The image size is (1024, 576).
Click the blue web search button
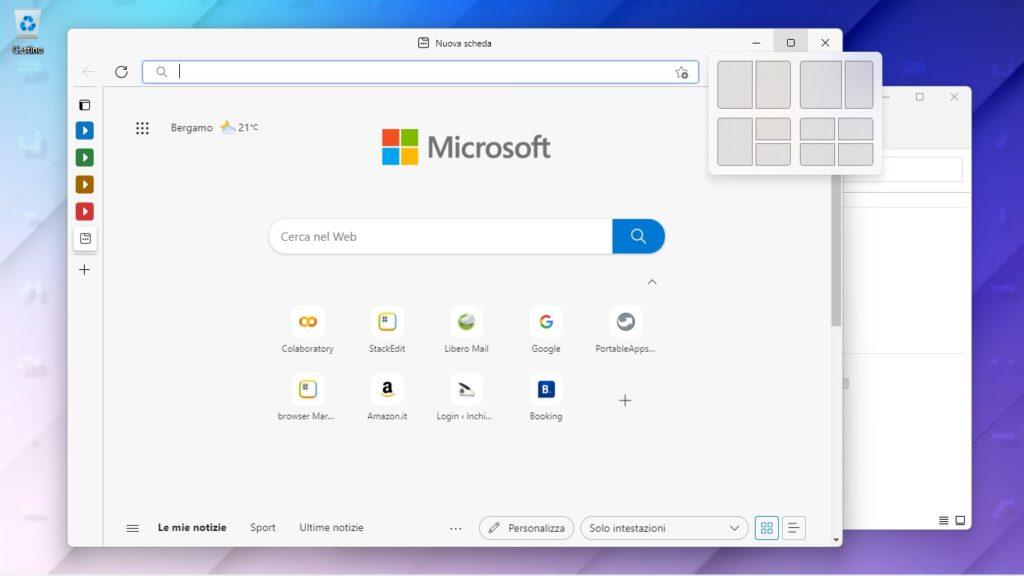pyautogui.click(x=638, y=236)
